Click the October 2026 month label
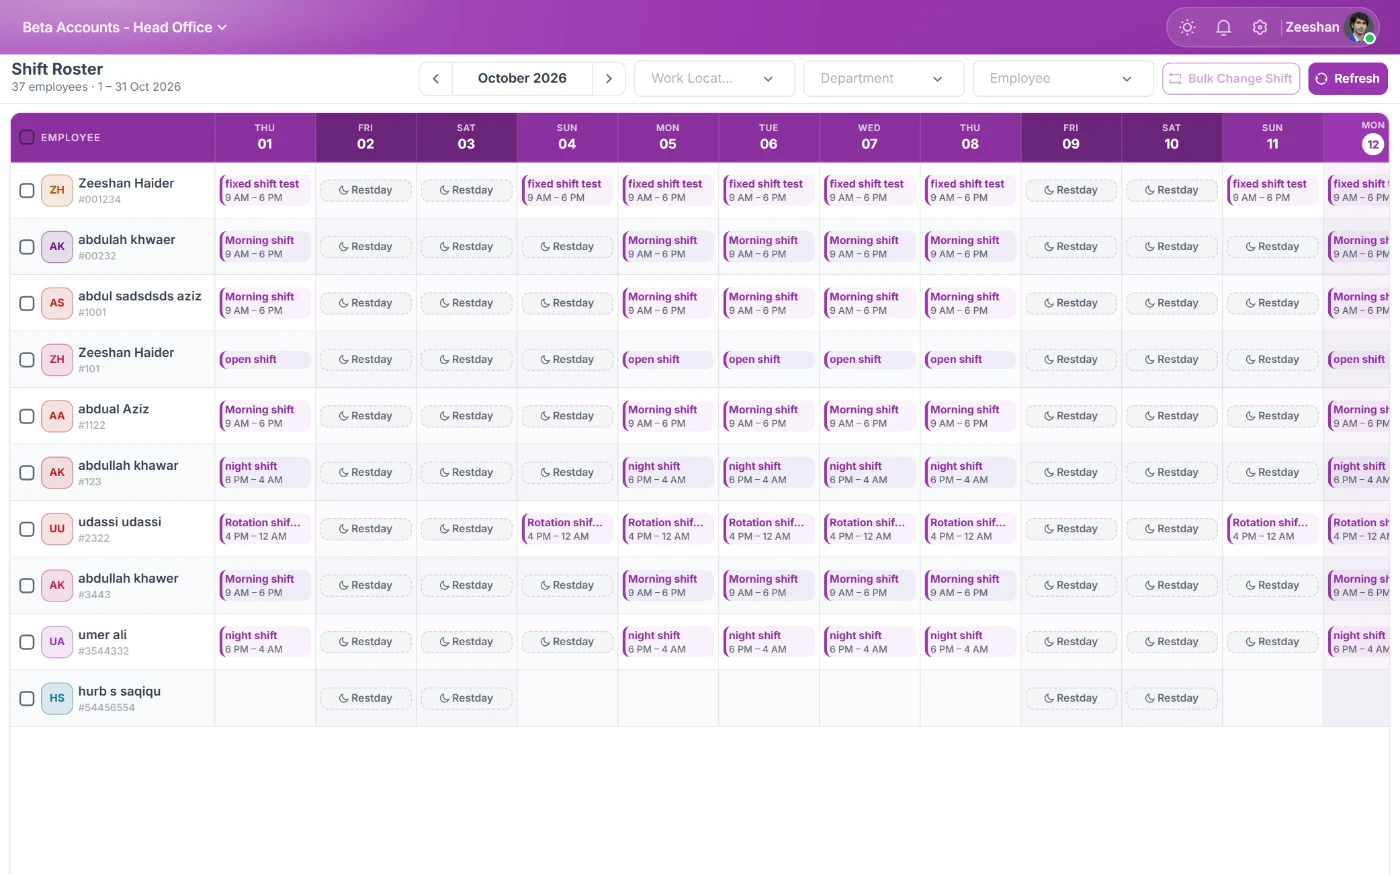This screenshot has height=875, width=1400. [522, 78]
